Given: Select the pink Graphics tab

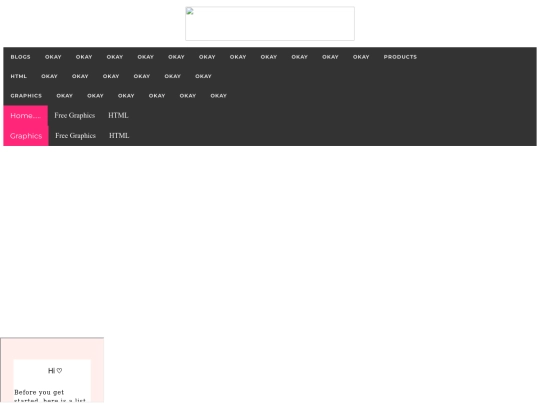Looking at the screenshot, I should point(26,136).
